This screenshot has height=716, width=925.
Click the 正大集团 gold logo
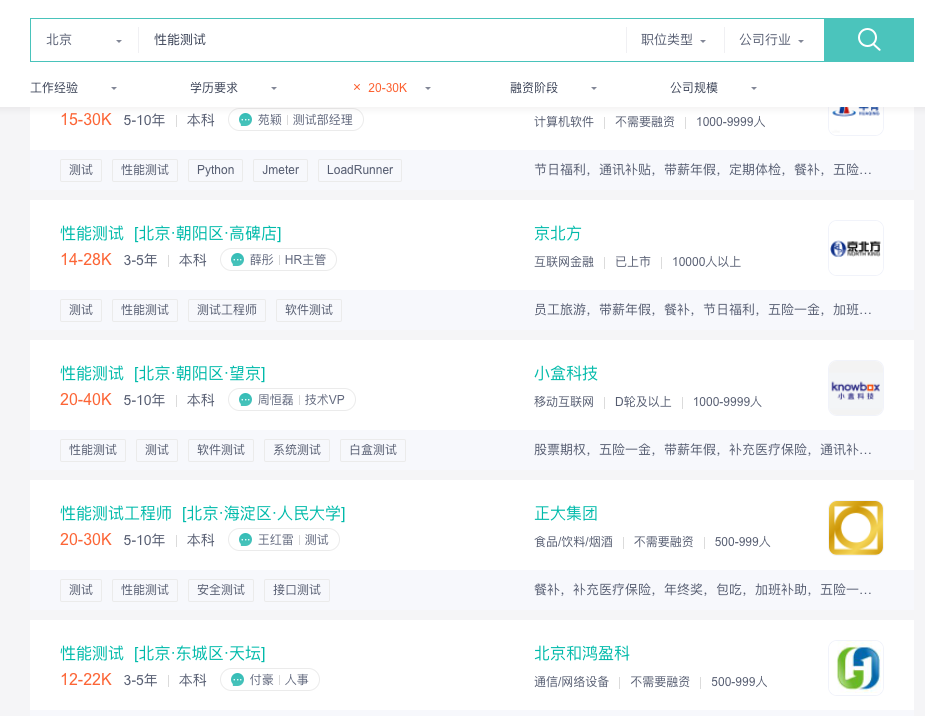click(855, 528)
